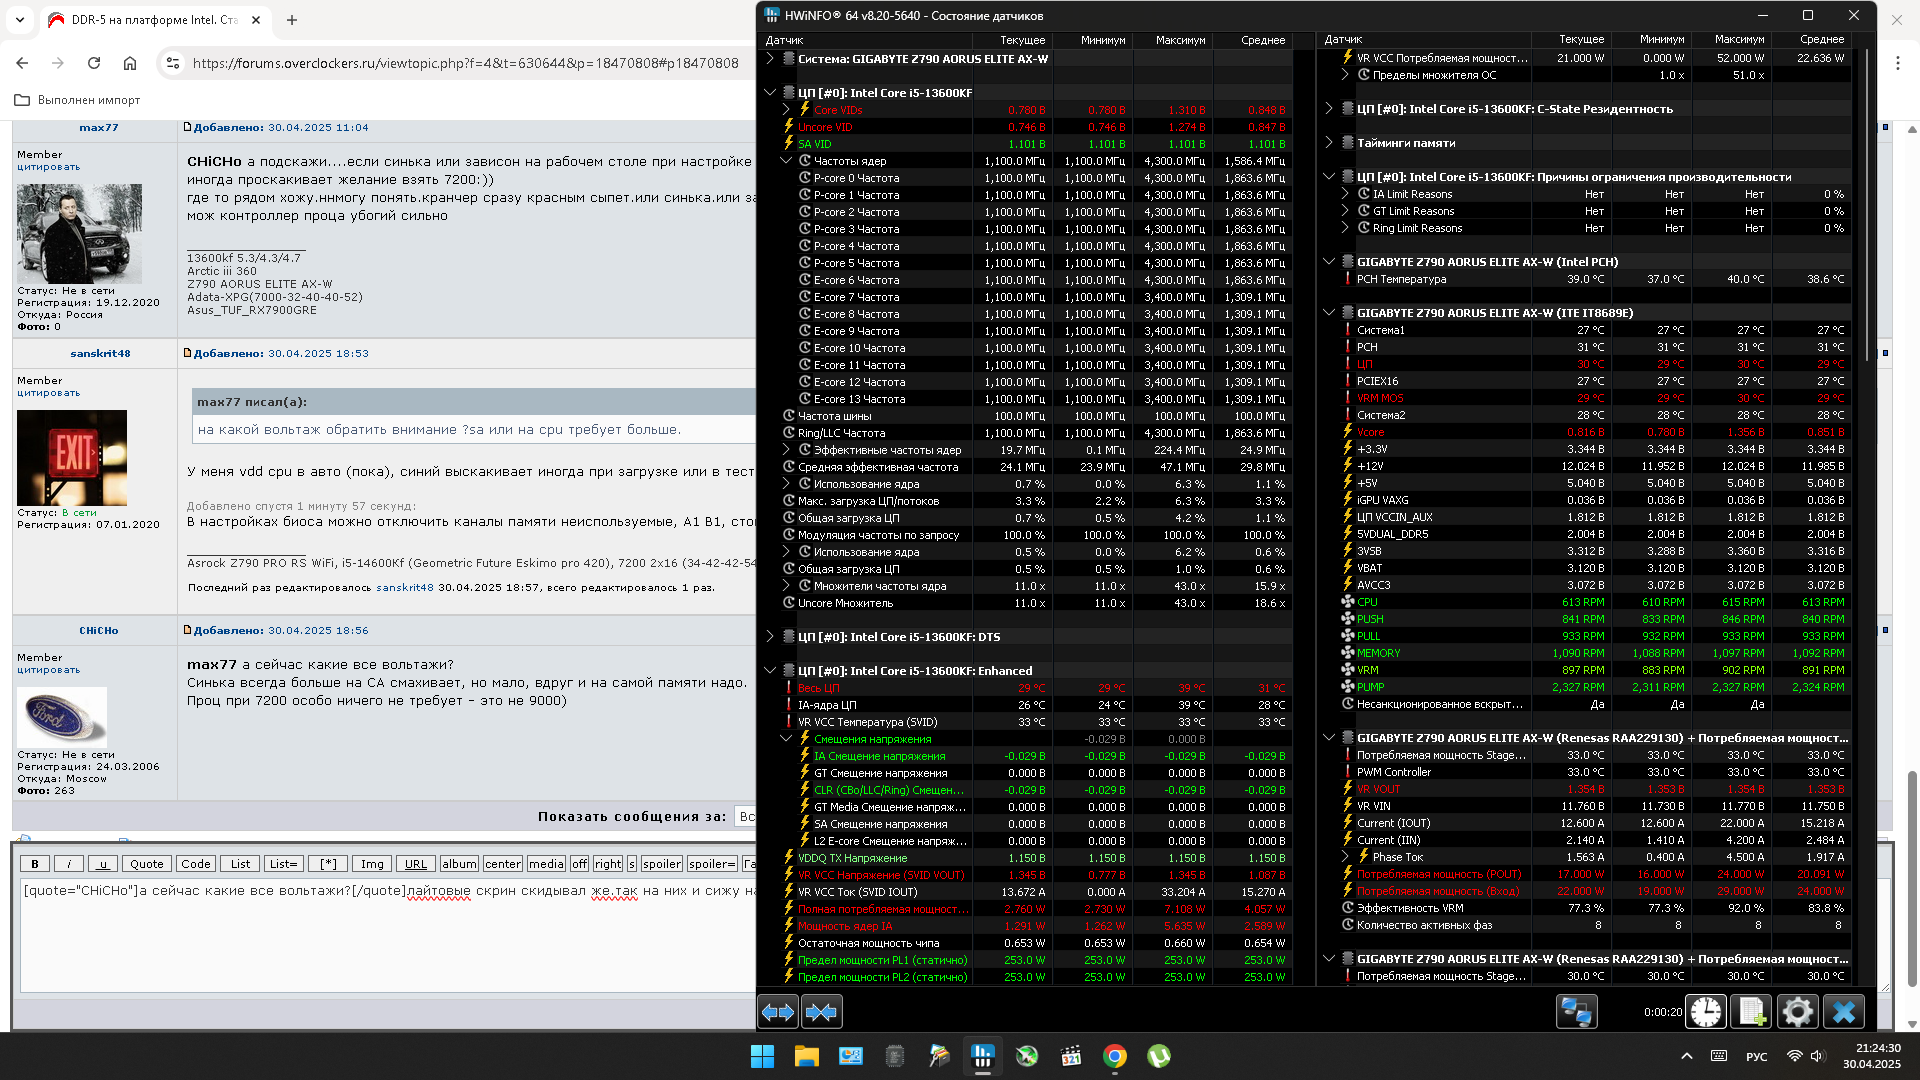Click the clock reset timer icon

pos(1706,1012)
